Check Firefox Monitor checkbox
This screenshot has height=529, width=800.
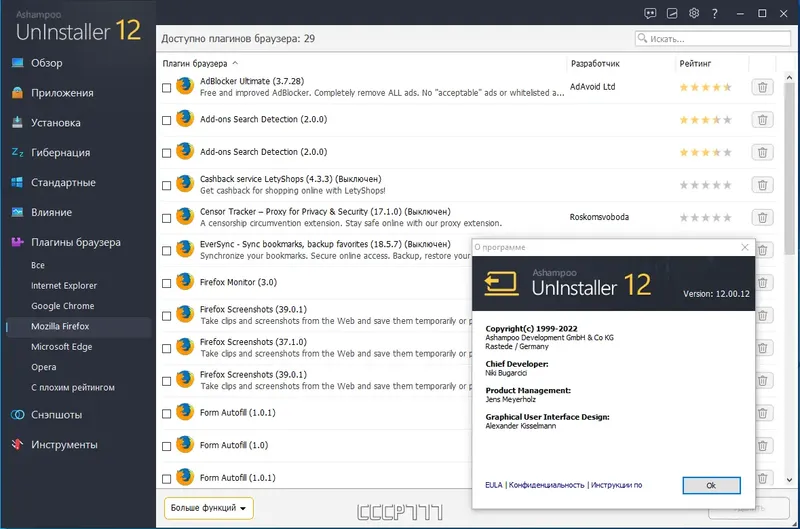coord(166,284)
